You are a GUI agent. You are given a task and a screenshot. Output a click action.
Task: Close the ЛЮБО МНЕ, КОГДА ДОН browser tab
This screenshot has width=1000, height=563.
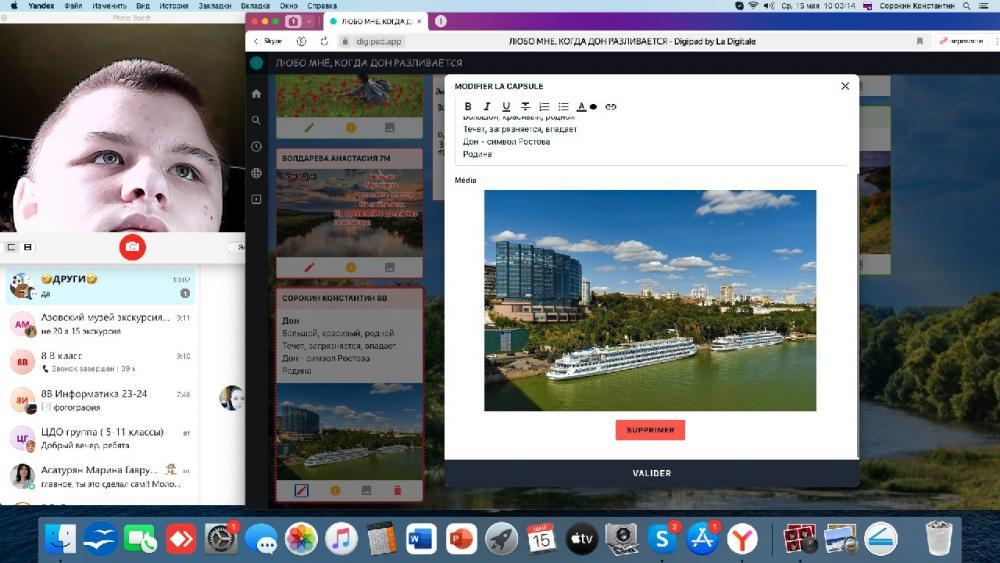click(419, 21)
